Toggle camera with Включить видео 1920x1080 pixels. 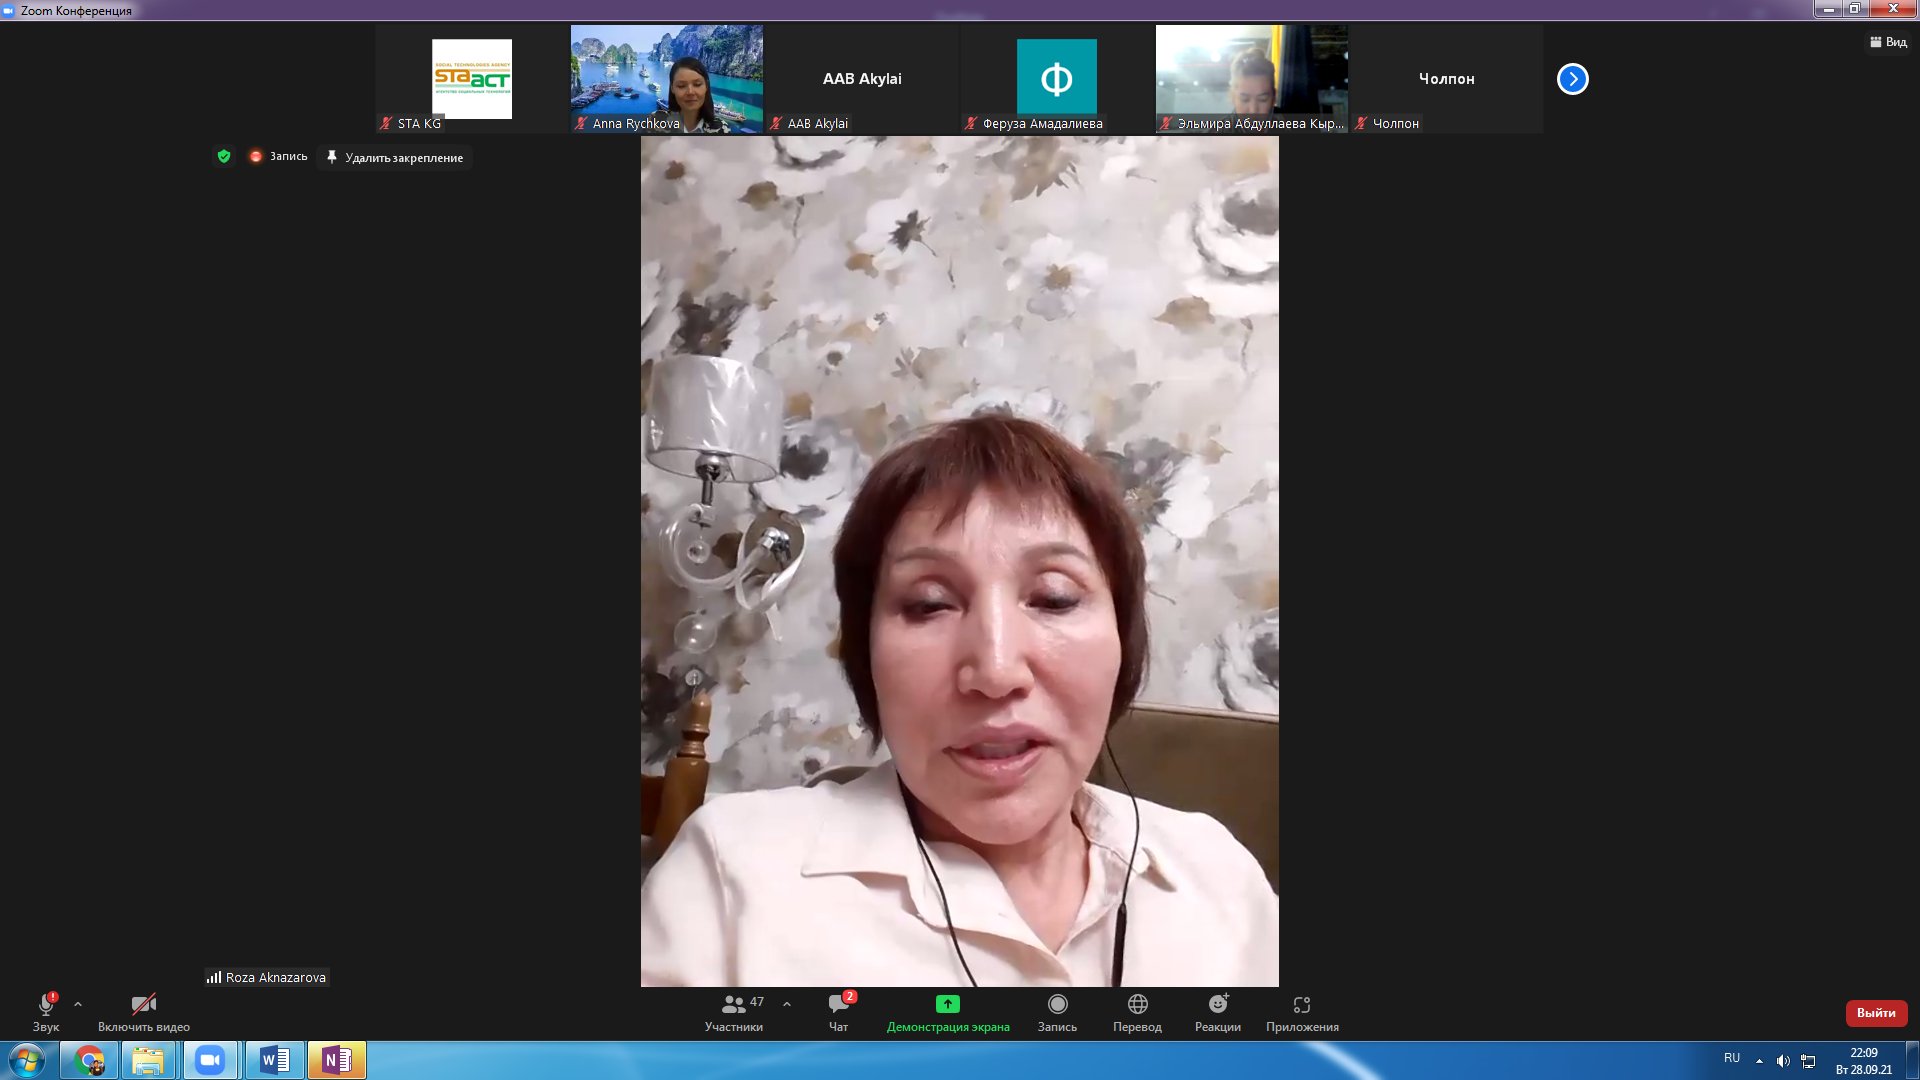coord(143,1005)
